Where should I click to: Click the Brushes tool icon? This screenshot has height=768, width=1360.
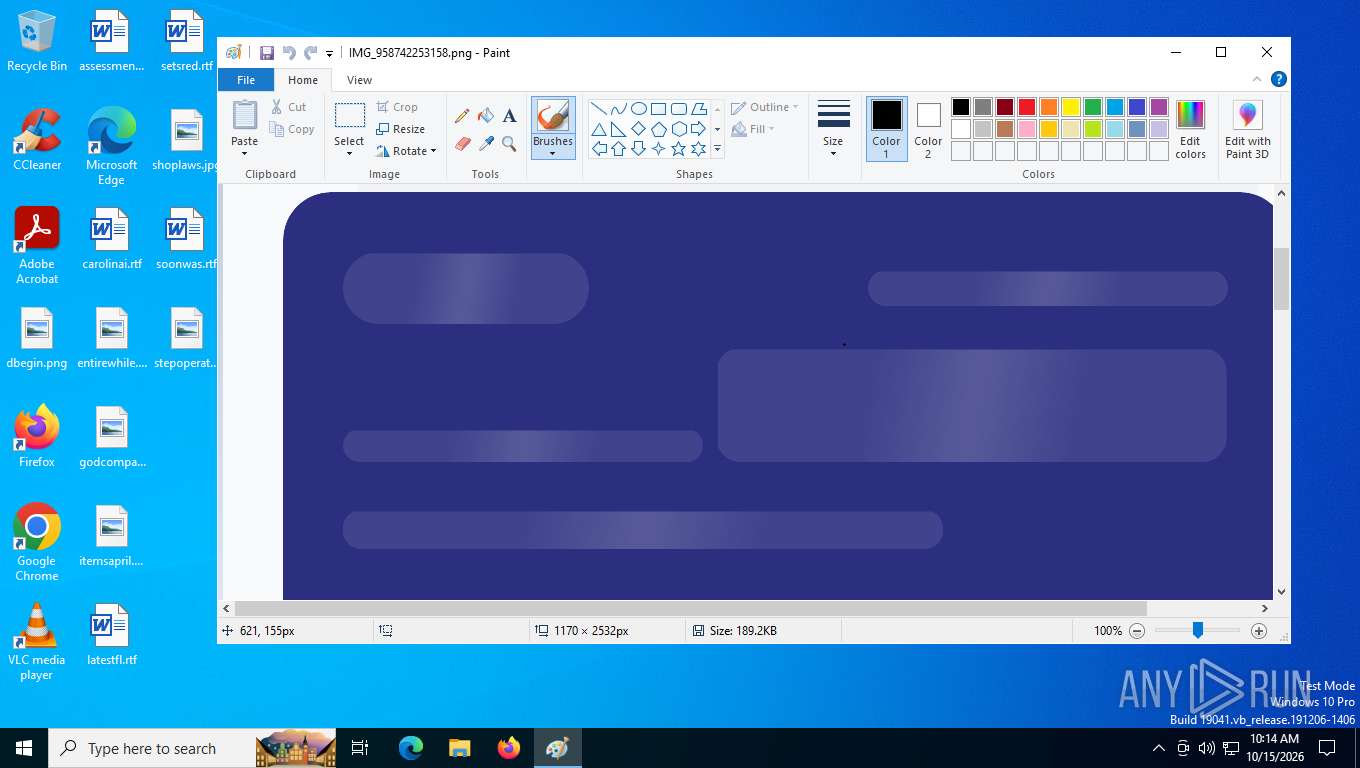(553, 116)
